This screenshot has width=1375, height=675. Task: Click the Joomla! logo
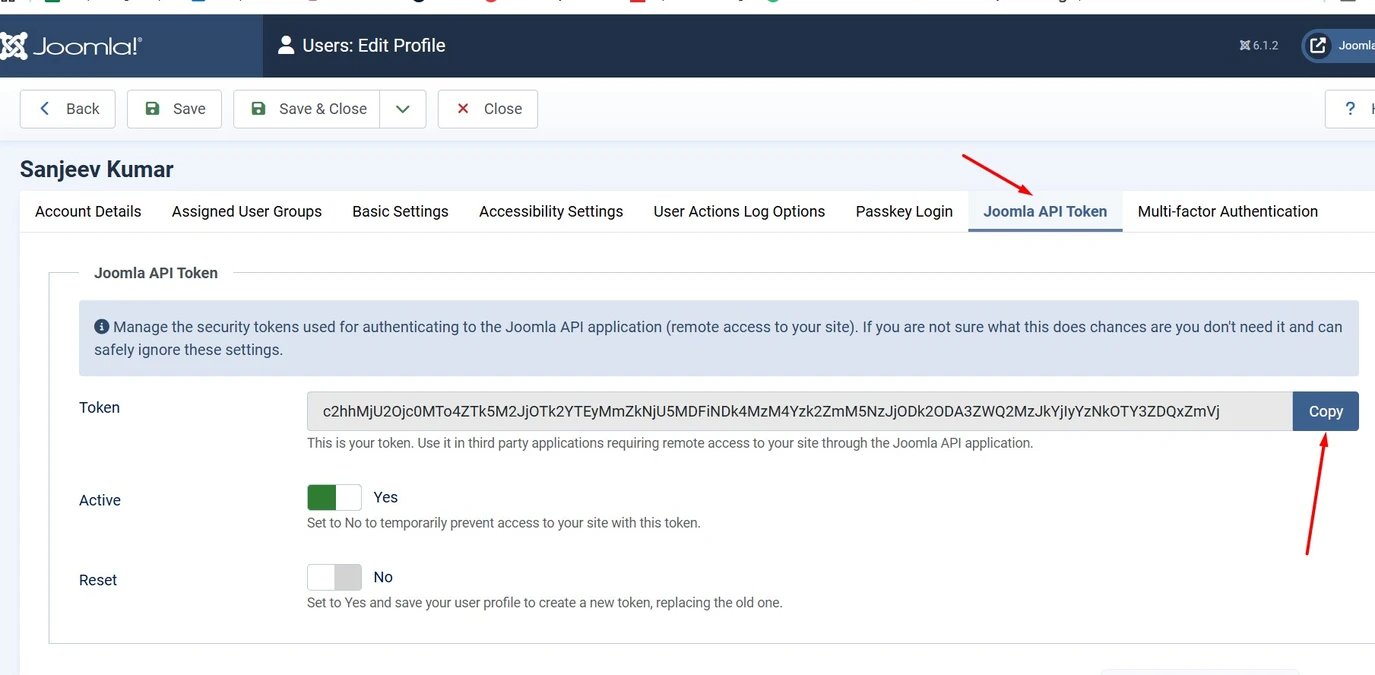[70, 46]
